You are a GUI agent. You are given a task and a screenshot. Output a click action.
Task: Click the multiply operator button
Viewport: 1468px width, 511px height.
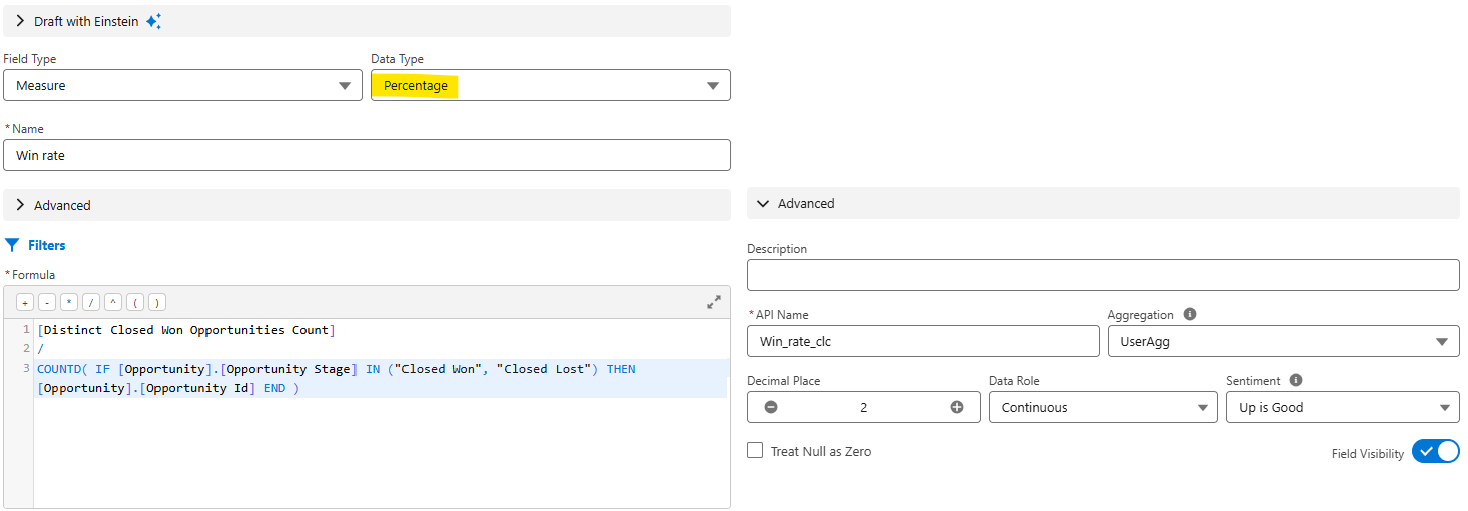(x=69, y=302)
